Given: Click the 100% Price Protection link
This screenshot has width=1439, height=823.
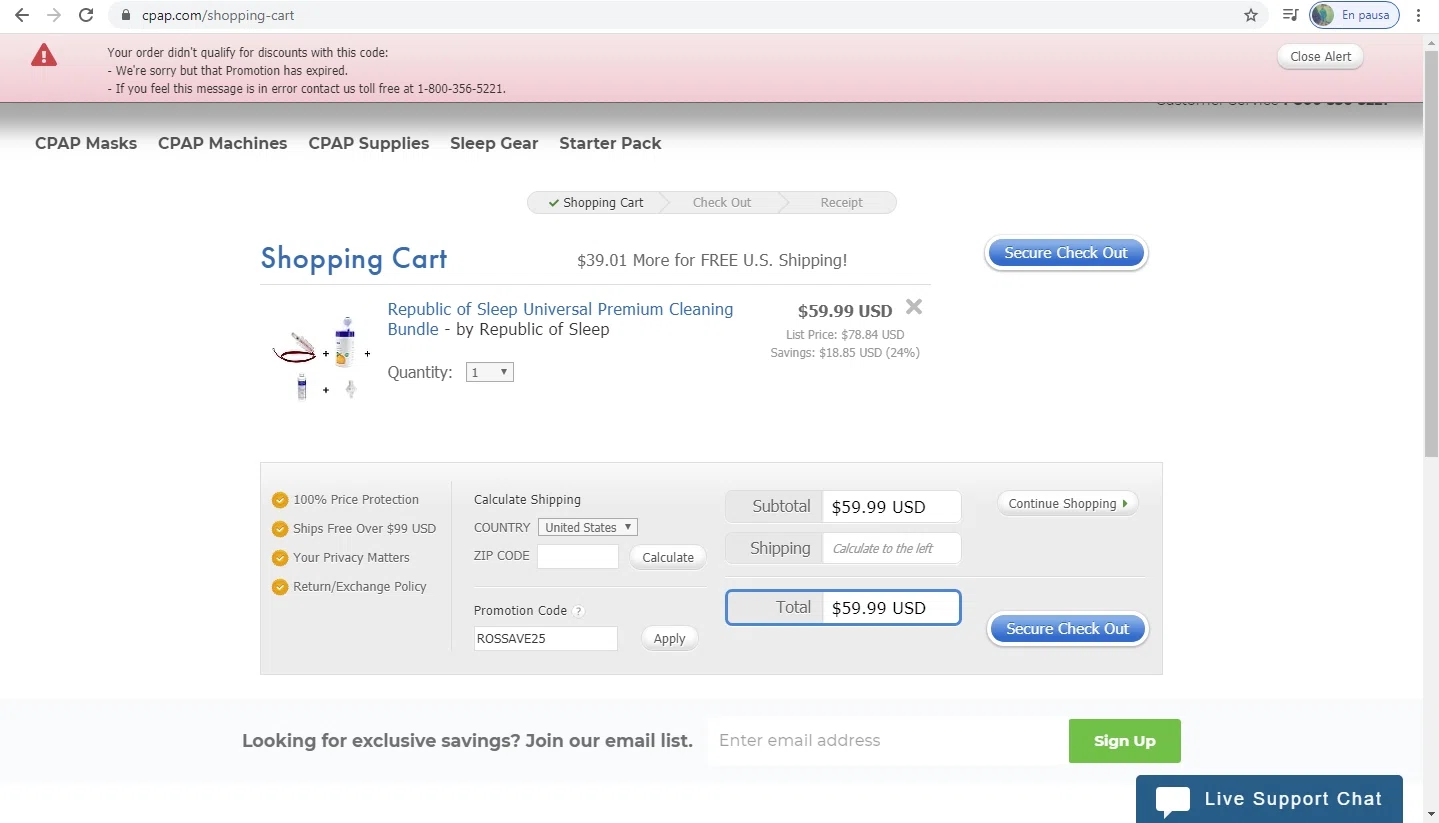Looking at the screenshot, I should (x=356, y=500).
